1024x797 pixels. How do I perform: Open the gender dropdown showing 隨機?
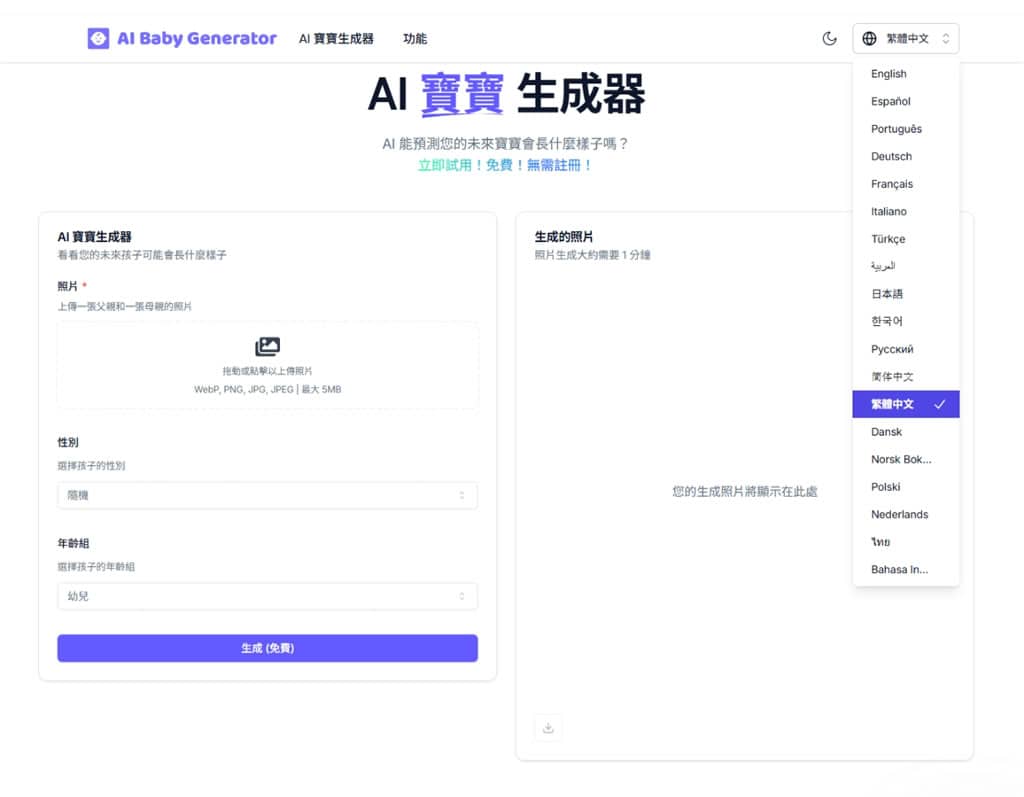[268, 495]
